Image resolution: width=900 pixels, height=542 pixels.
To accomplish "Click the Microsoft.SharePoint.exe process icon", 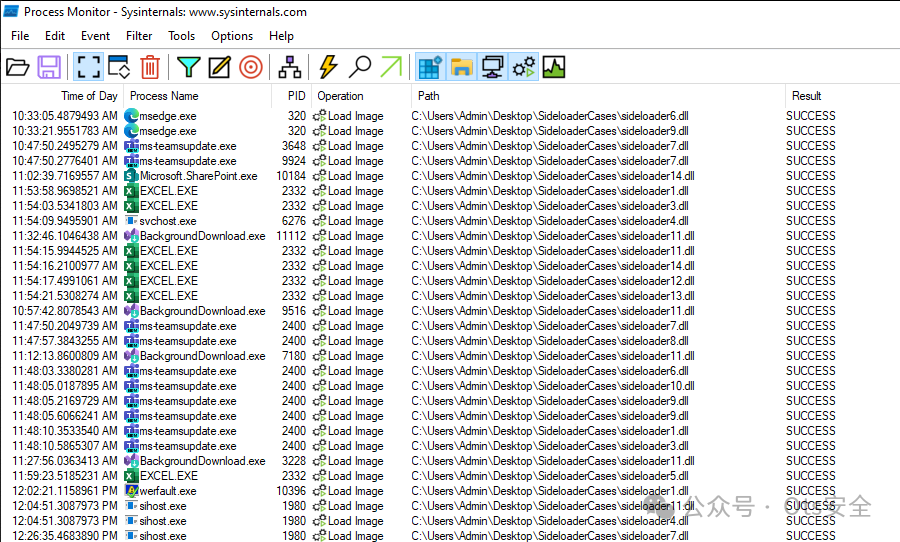I will 131,176.
